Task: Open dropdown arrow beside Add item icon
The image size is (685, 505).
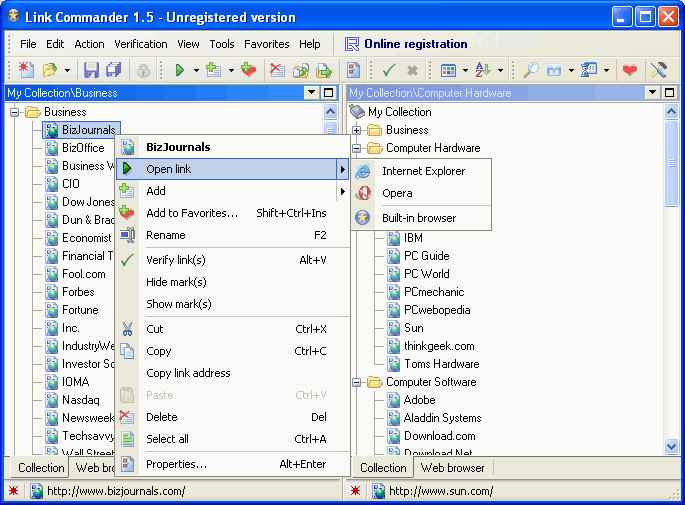Action: (231, 70)
